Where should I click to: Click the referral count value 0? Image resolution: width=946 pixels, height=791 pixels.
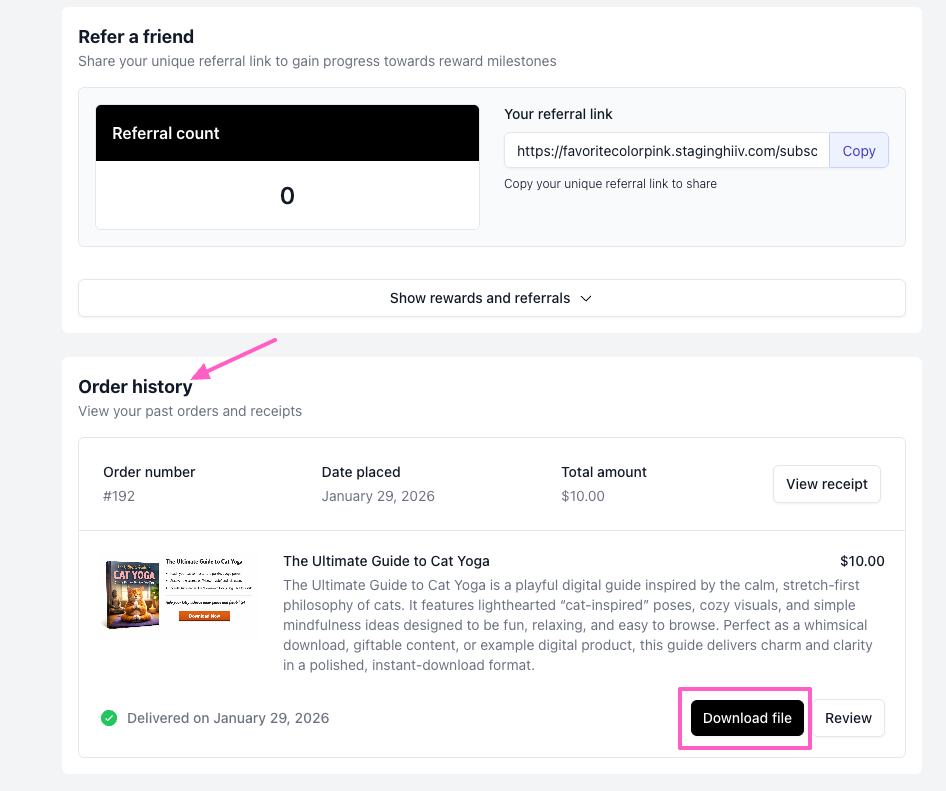pyautogui.click(x=287, y=196)
